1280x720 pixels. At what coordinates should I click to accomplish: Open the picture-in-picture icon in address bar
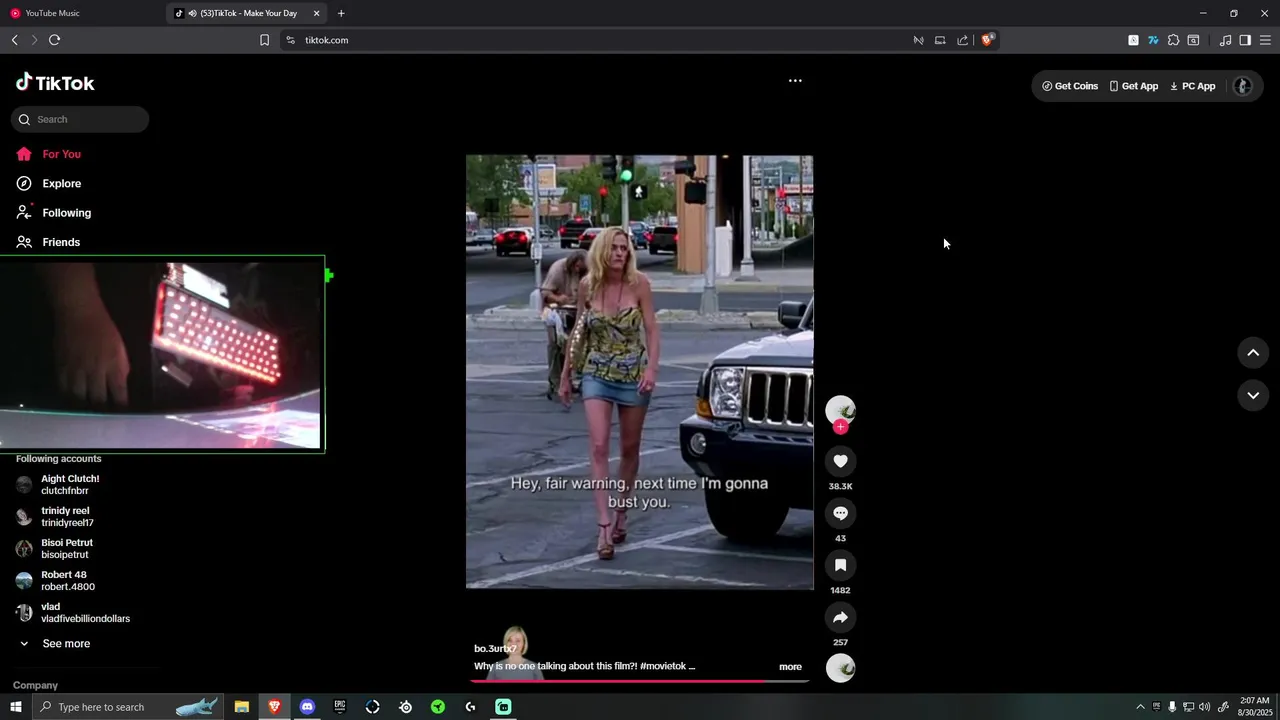pyautogui.click(x=940, y=40)
